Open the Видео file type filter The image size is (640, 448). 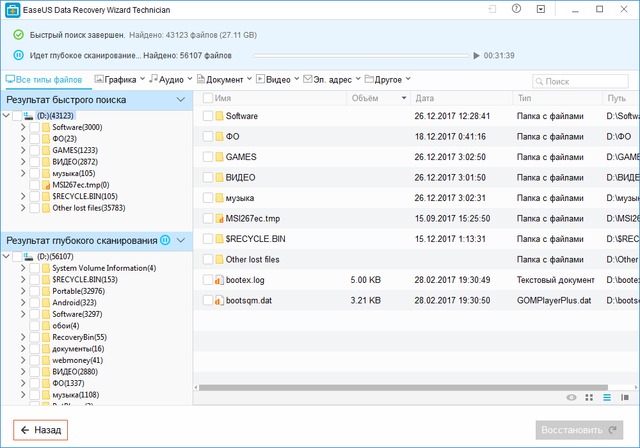[x=277, y=78]
